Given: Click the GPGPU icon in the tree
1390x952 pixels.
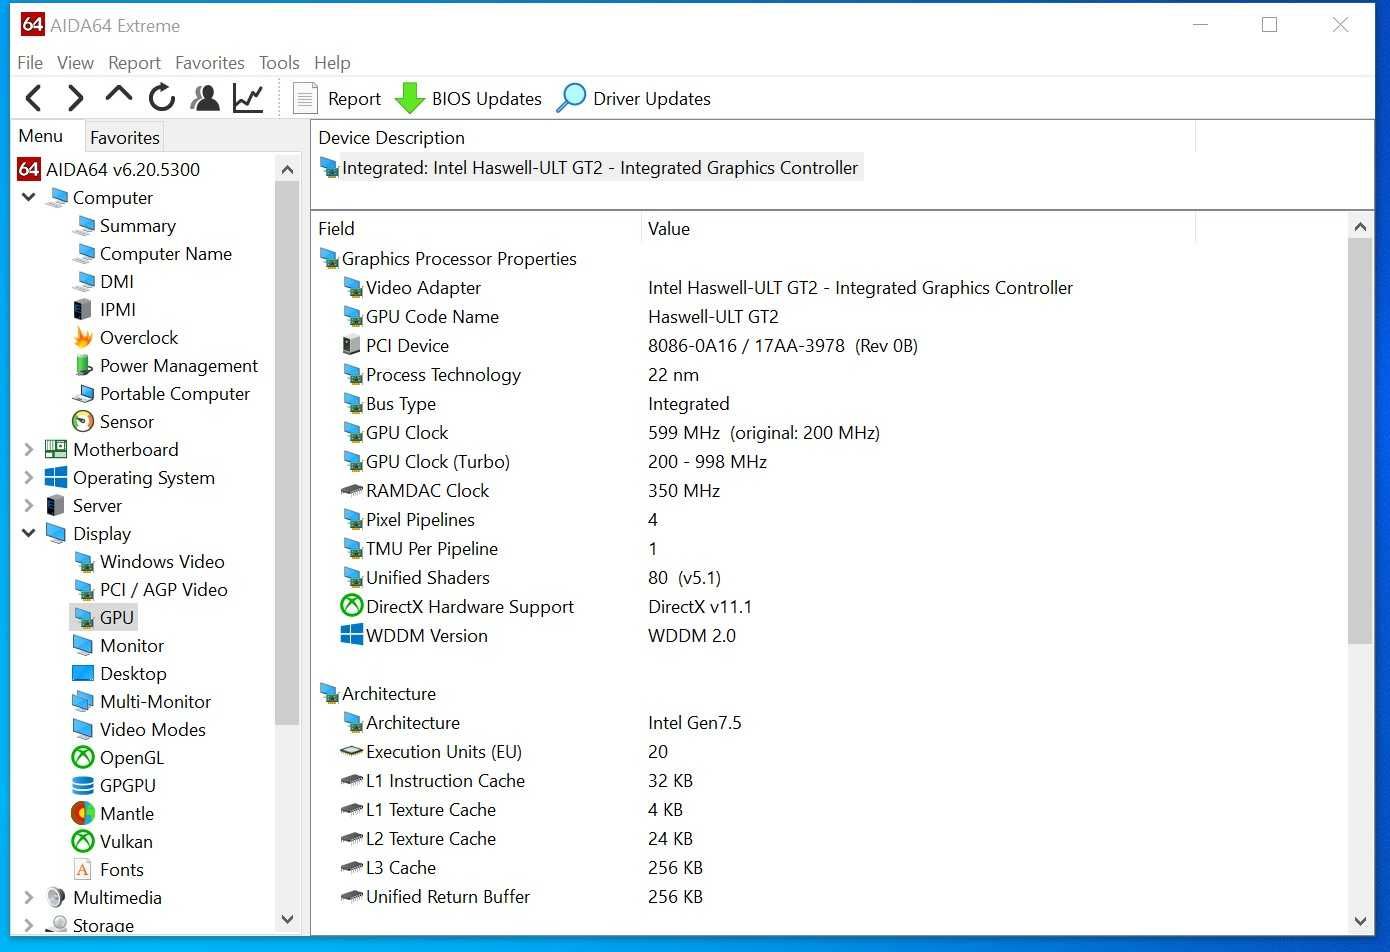Looking at the screenshot, I should (x=83, y=786).
